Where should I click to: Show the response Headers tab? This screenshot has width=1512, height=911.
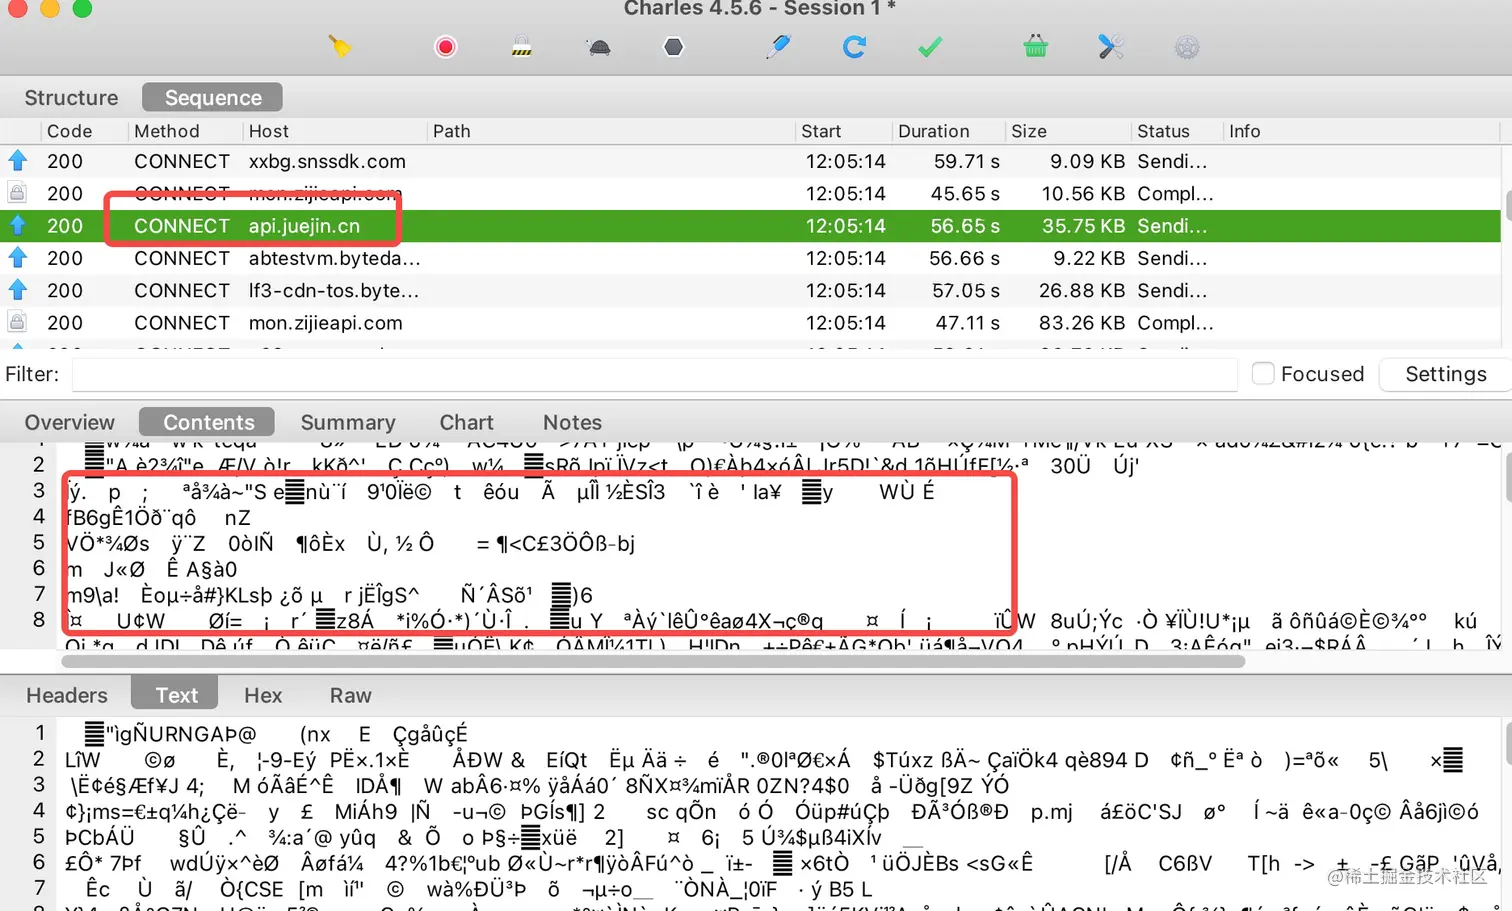click(67, 695)
